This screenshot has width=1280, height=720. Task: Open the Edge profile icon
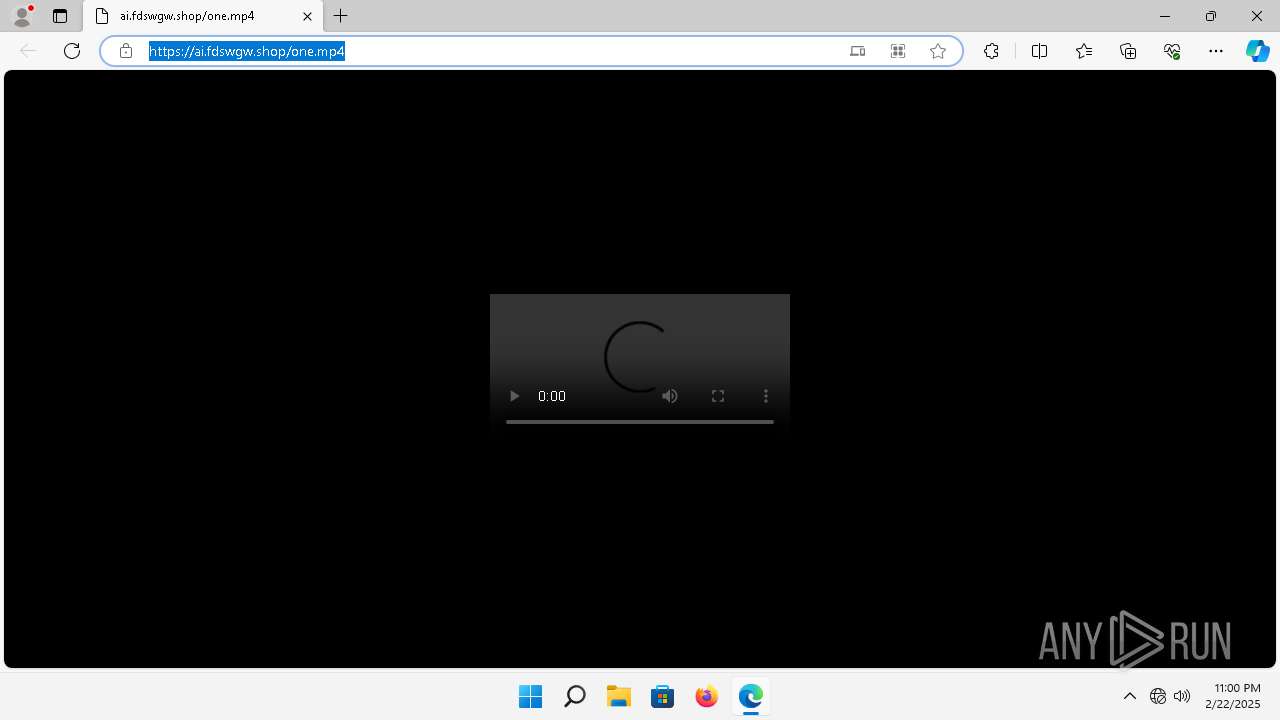(22, 16)
